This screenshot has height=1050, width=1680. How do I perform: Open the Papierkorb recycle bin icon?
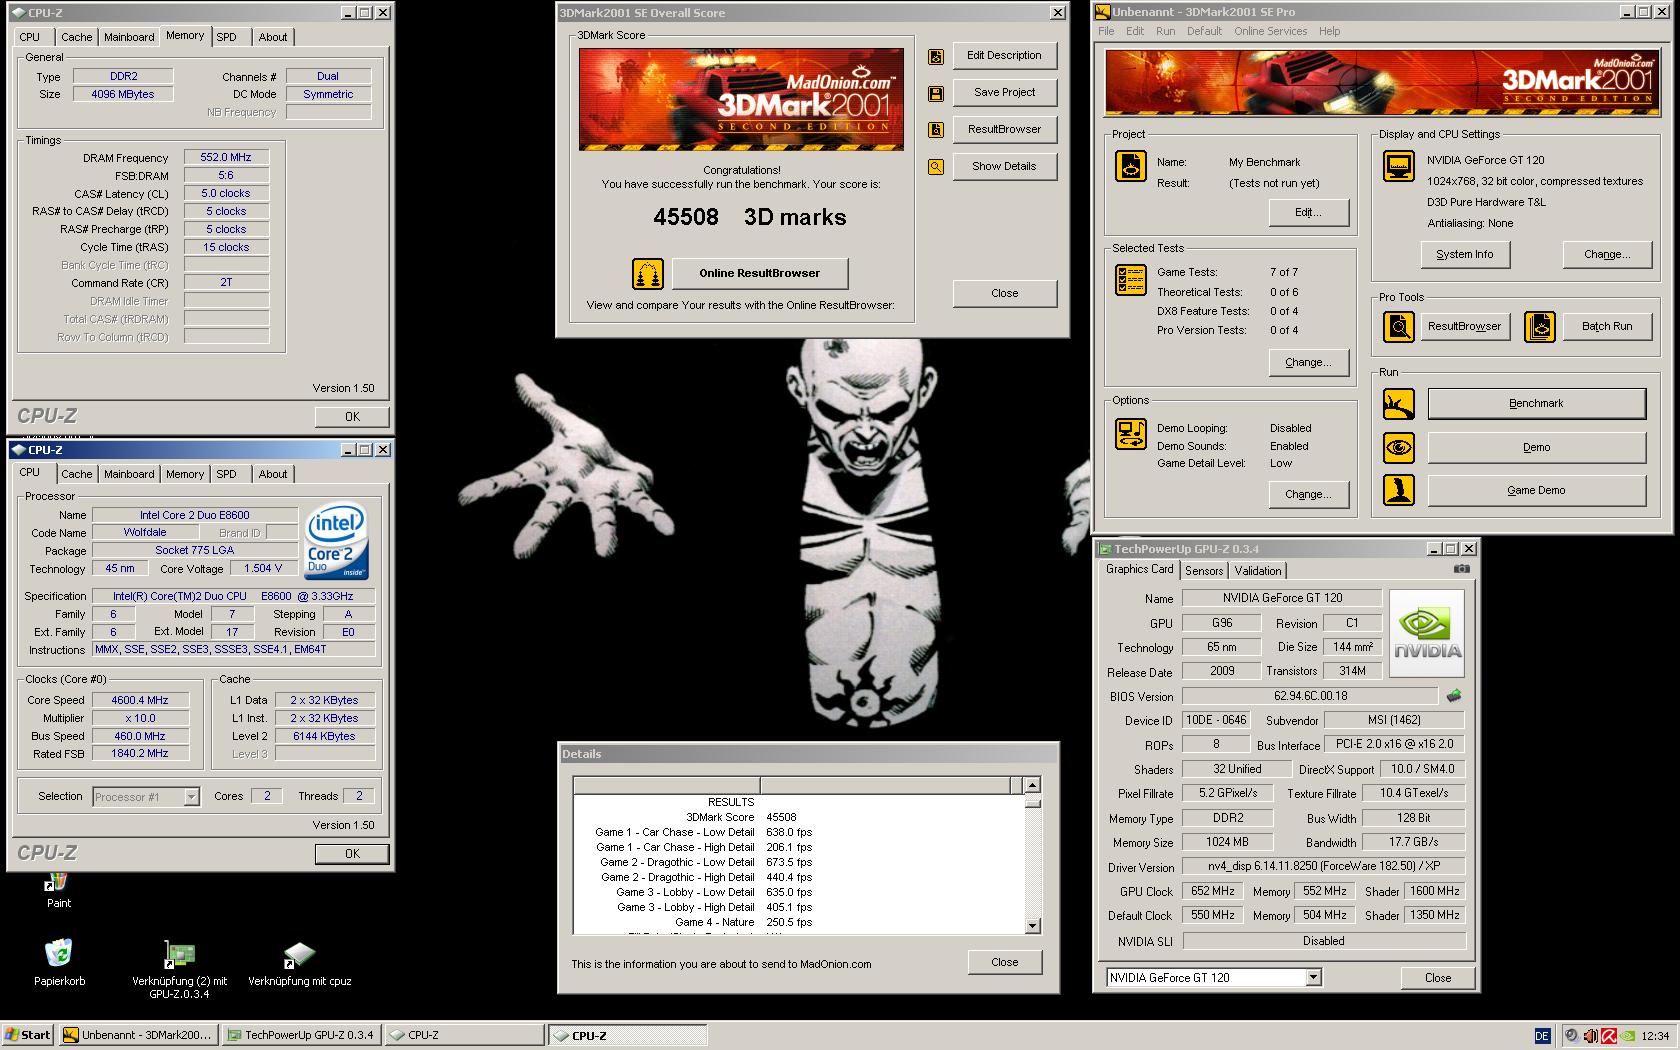59,962
